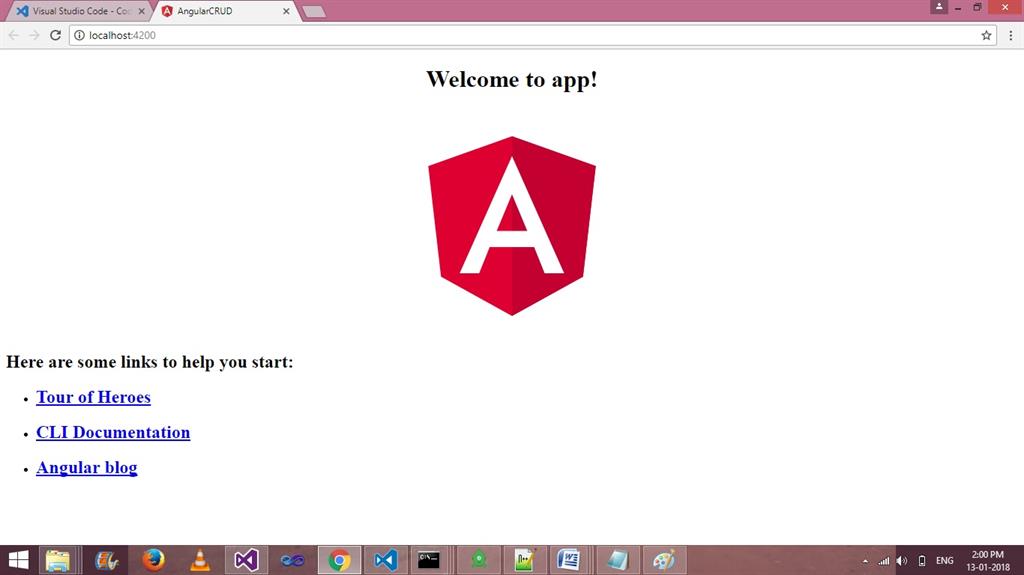Click the Angular shield logo image
Viewport: 1024px width, 575px height.
(512, 226)
